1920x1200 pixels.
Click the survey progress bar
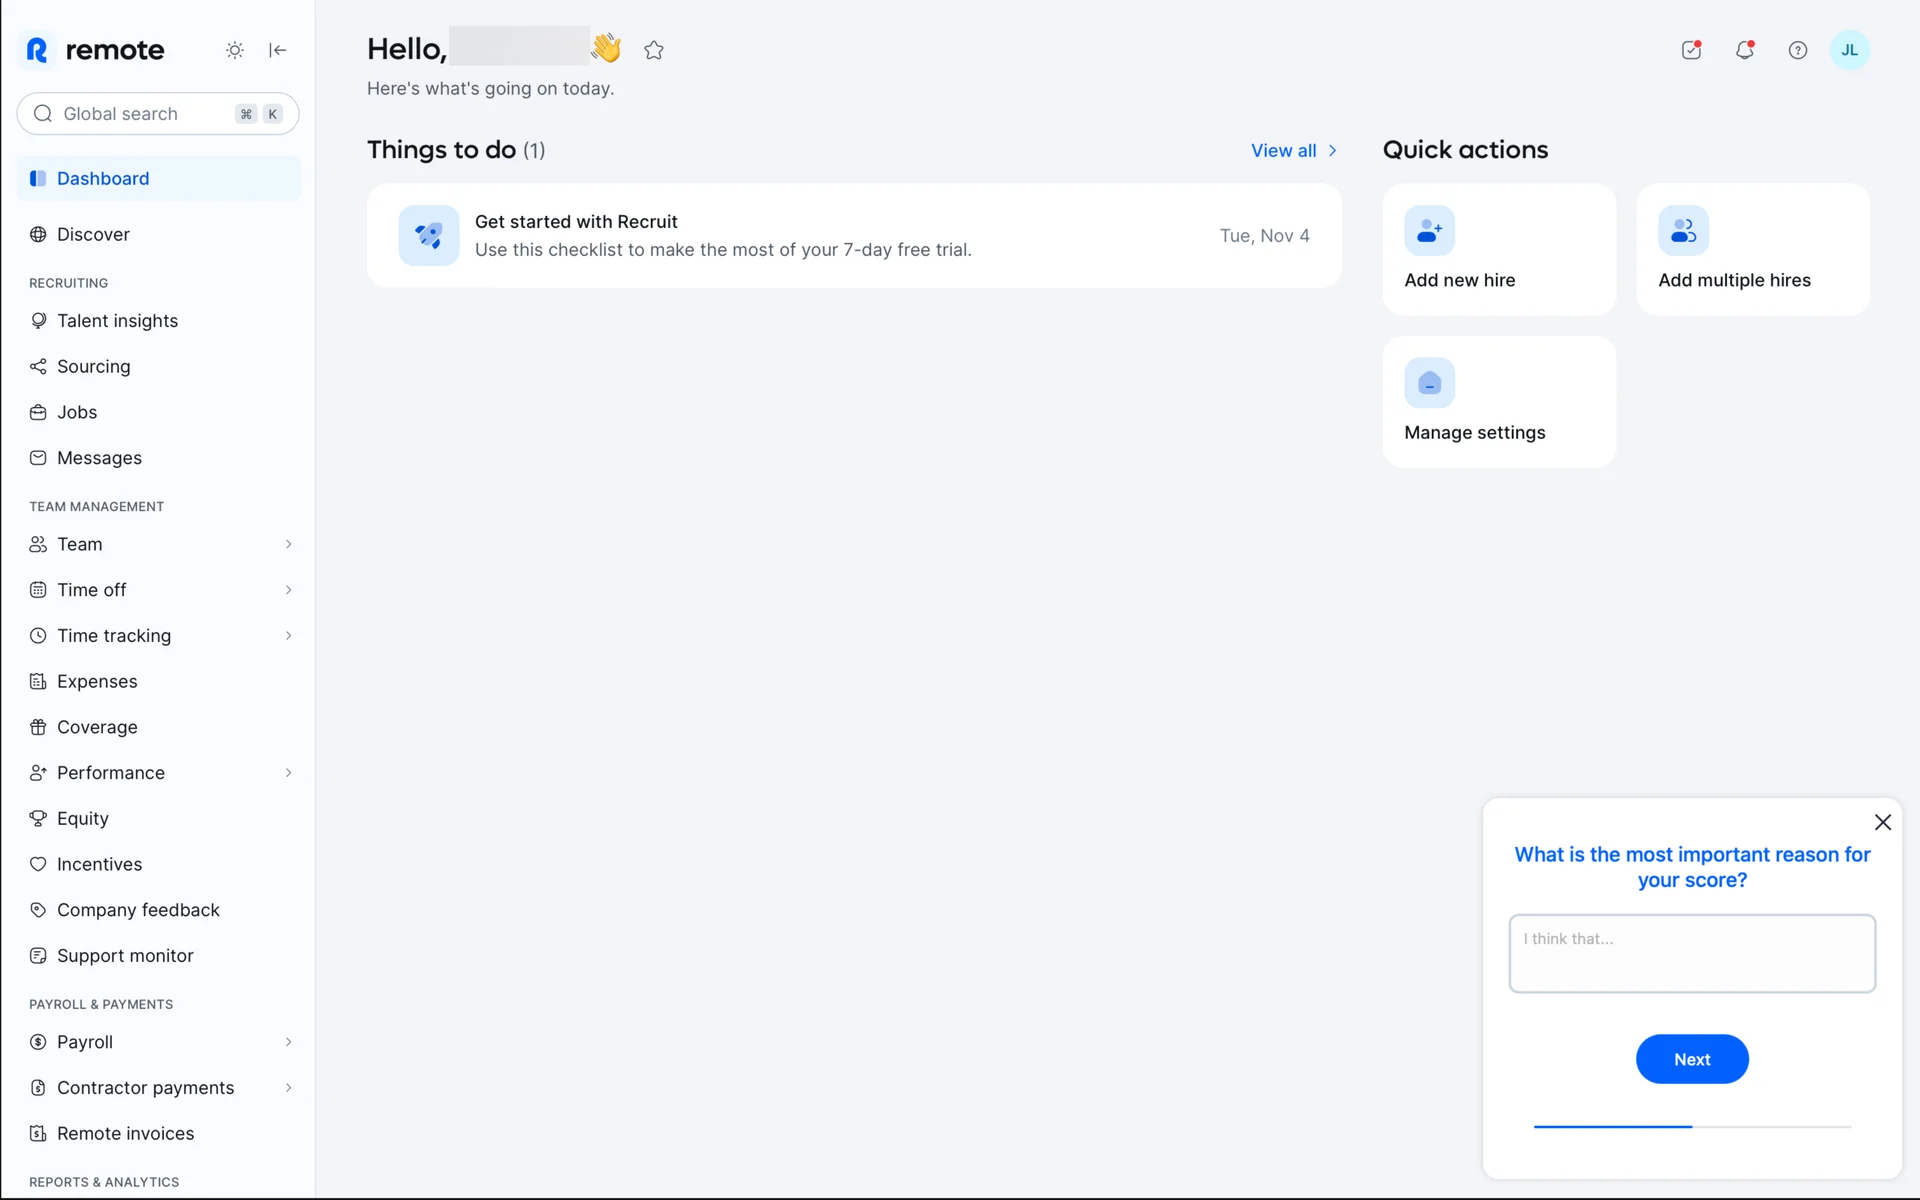pyautogui.click(x=1692, y=1127)
